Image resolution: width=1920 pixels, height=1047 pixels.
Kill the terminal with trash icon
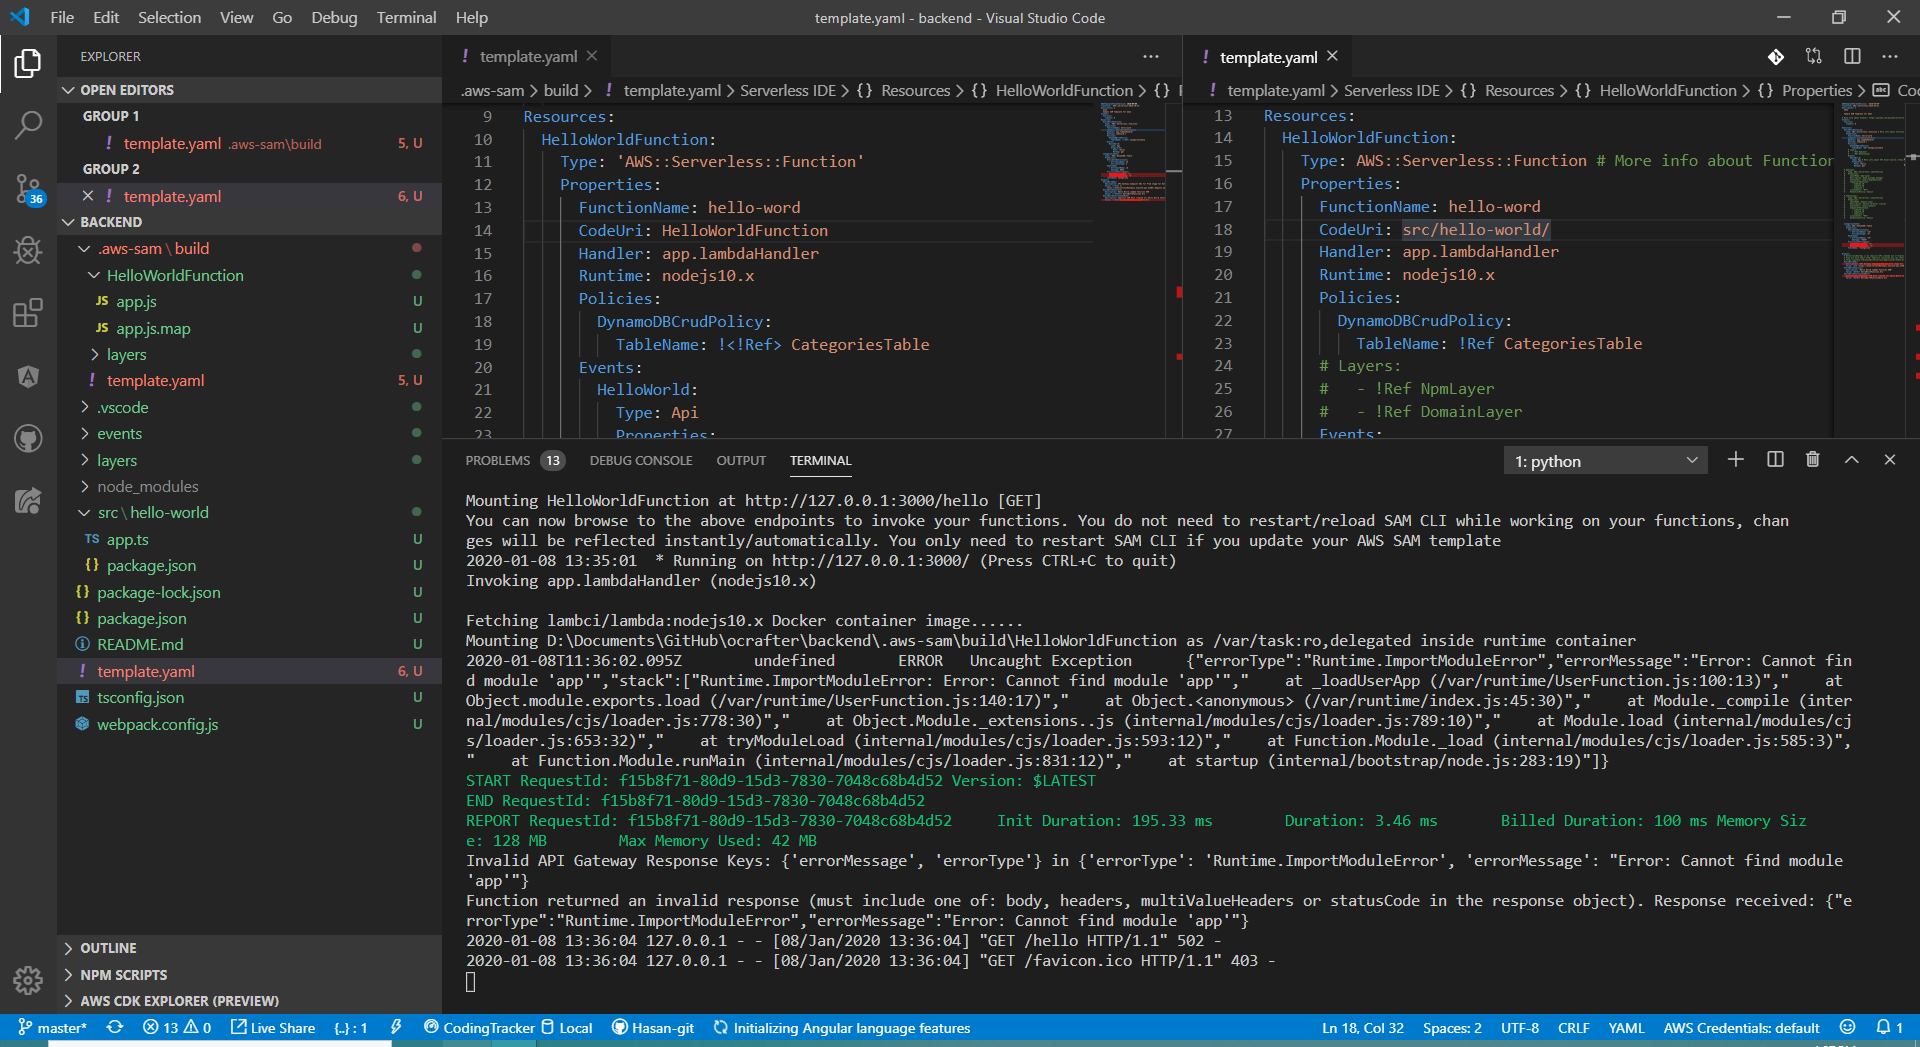pos(1812,460)
